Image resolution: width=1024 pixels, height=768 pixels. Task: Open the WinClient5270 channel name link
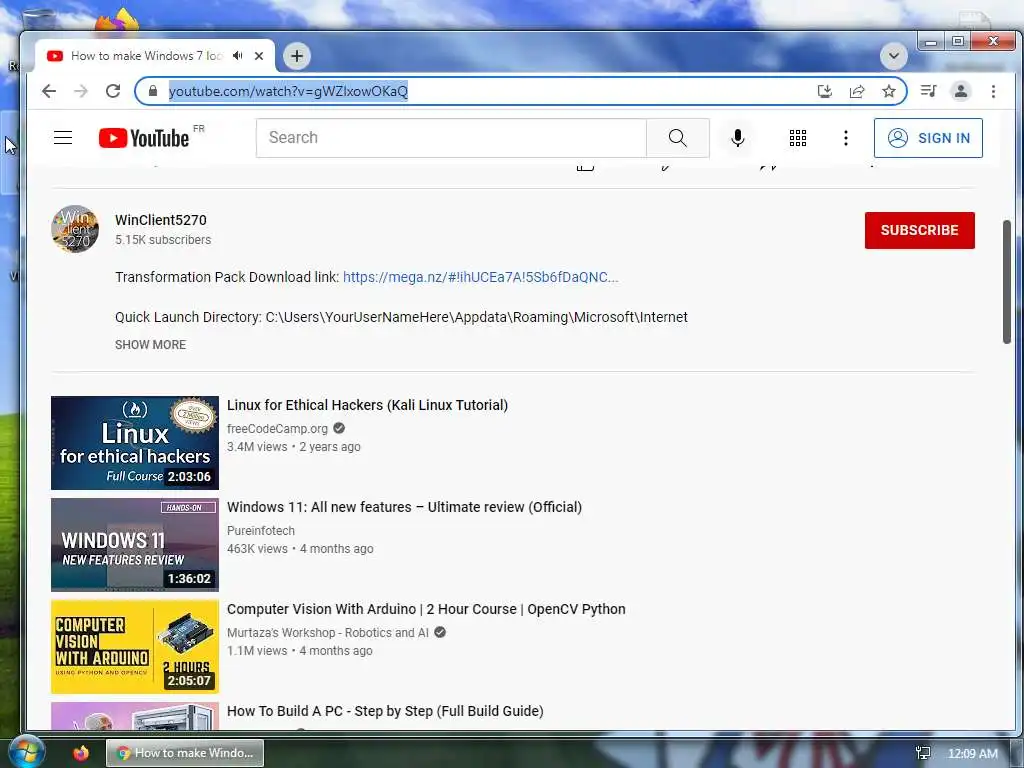tap(161, 220)
